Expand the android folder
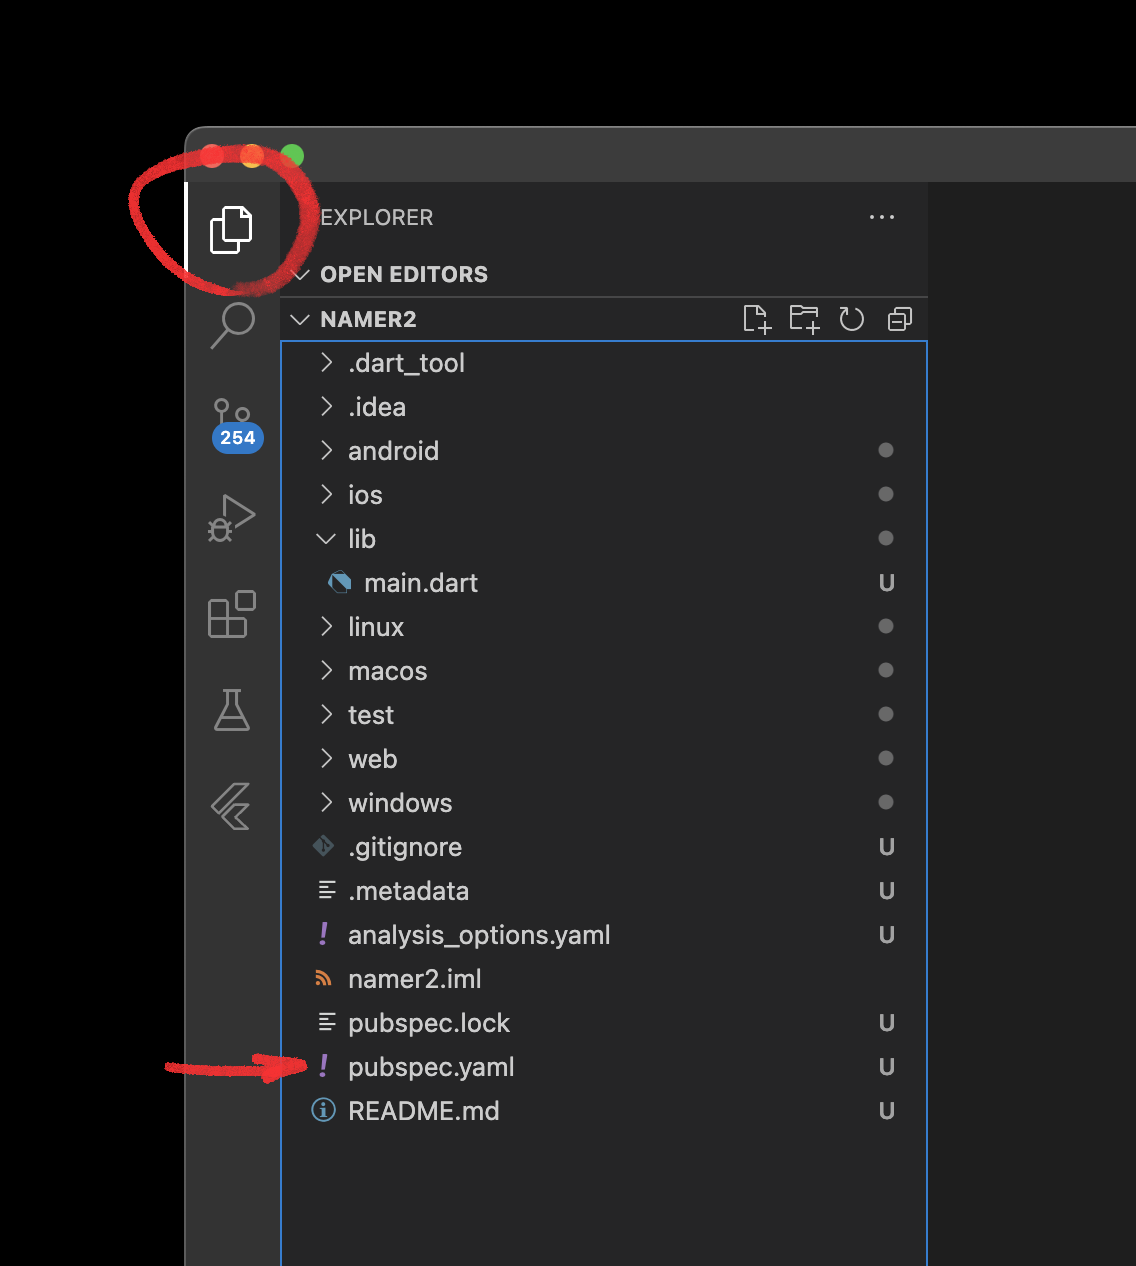The image size is (1136, 1266). pos(393,451)
